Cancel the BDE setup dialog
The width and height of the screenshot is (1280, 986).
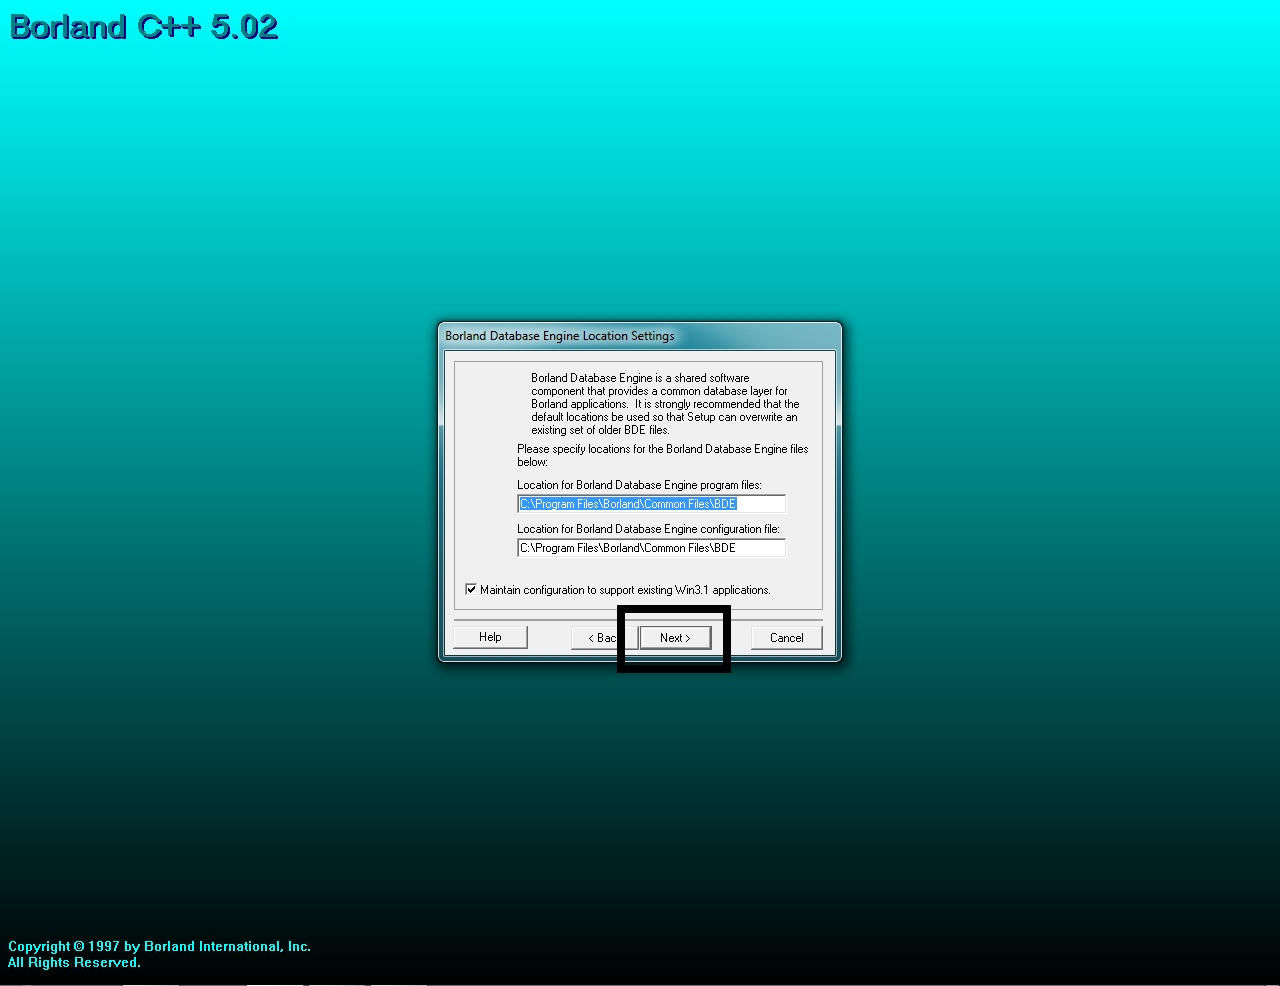click(786, 638)
